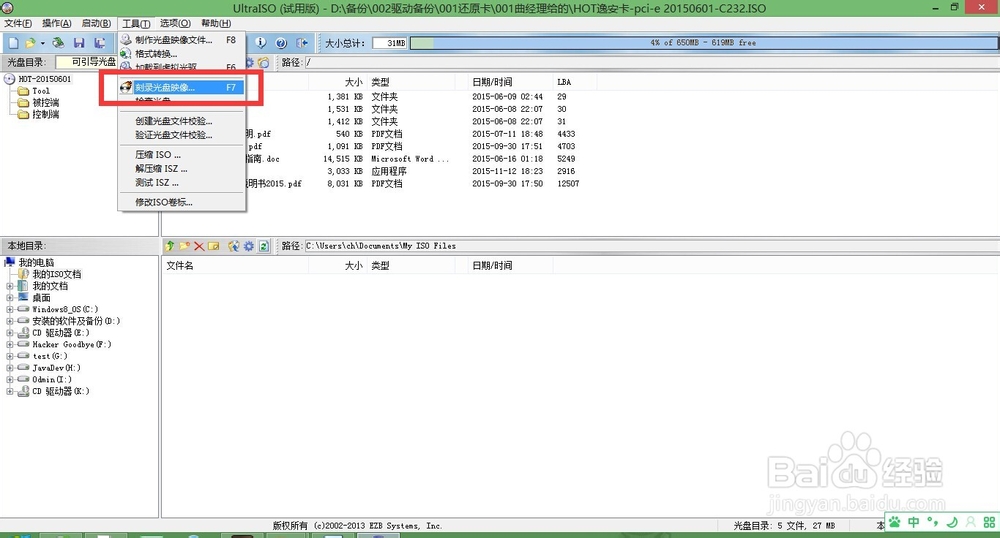Click the rename folder icon in local toolbar
The height and width of the screenshot is (538, 1000).
(214, 246)
